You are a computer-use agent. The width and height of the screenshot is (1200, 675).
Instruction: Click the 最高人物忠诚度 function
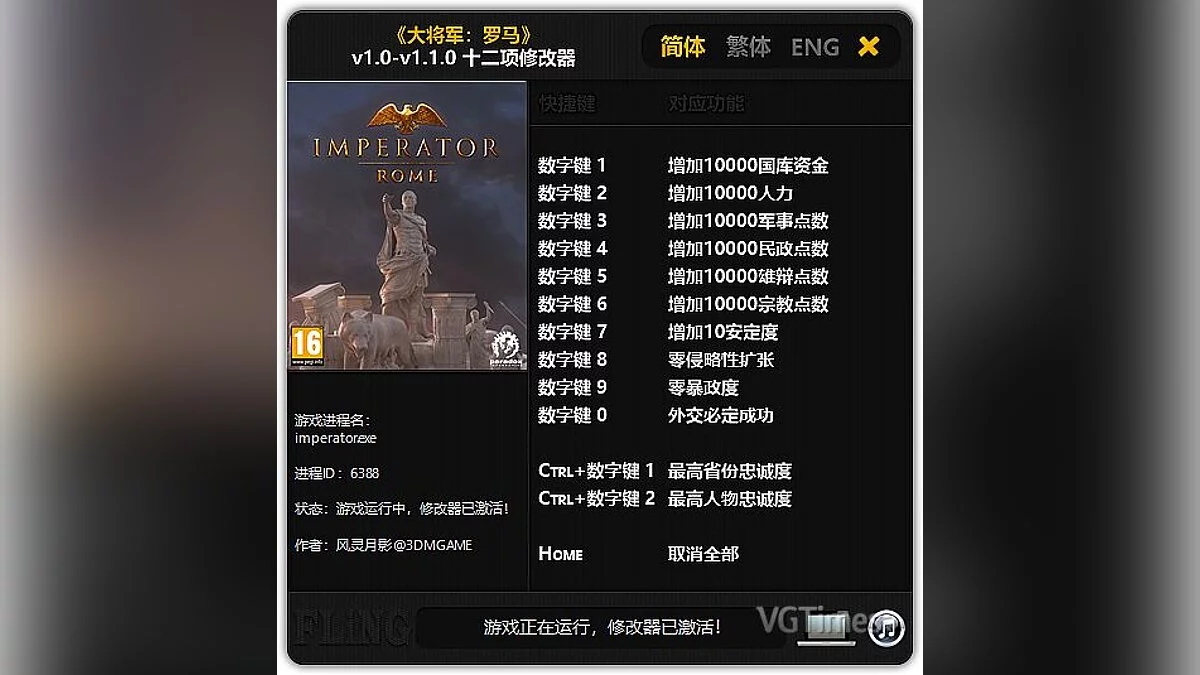pyautogui.click(x=730, y=498)
